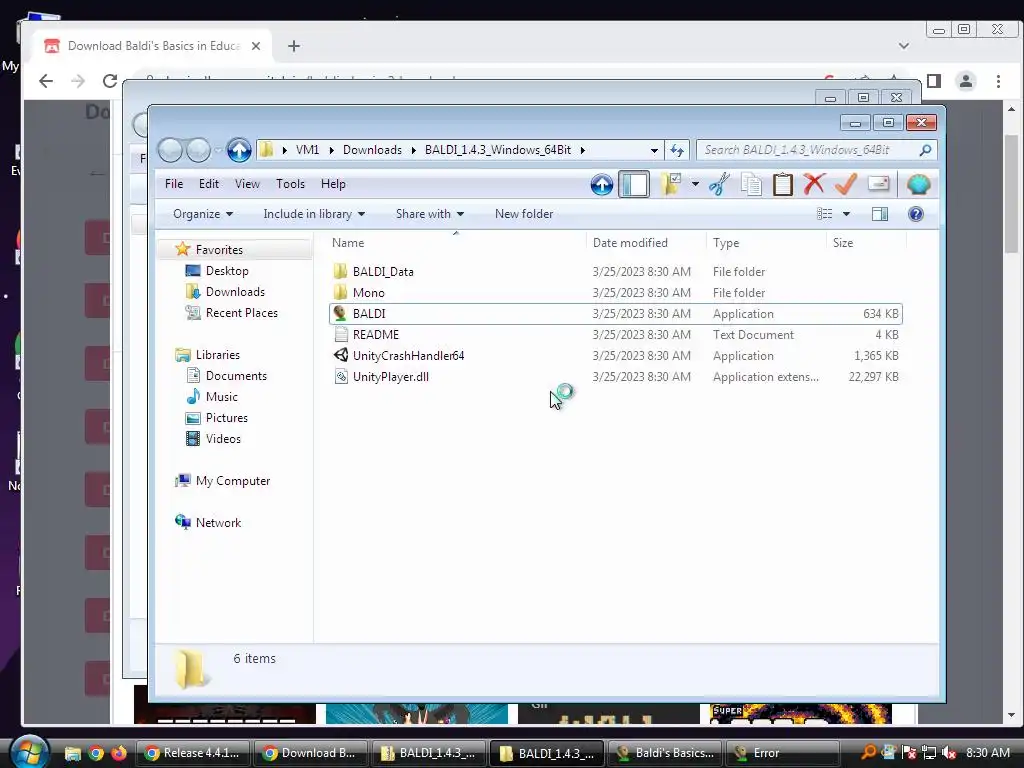Click Libraries in the navigation pane
This screenshot has width=1024, height=768.
217,355
